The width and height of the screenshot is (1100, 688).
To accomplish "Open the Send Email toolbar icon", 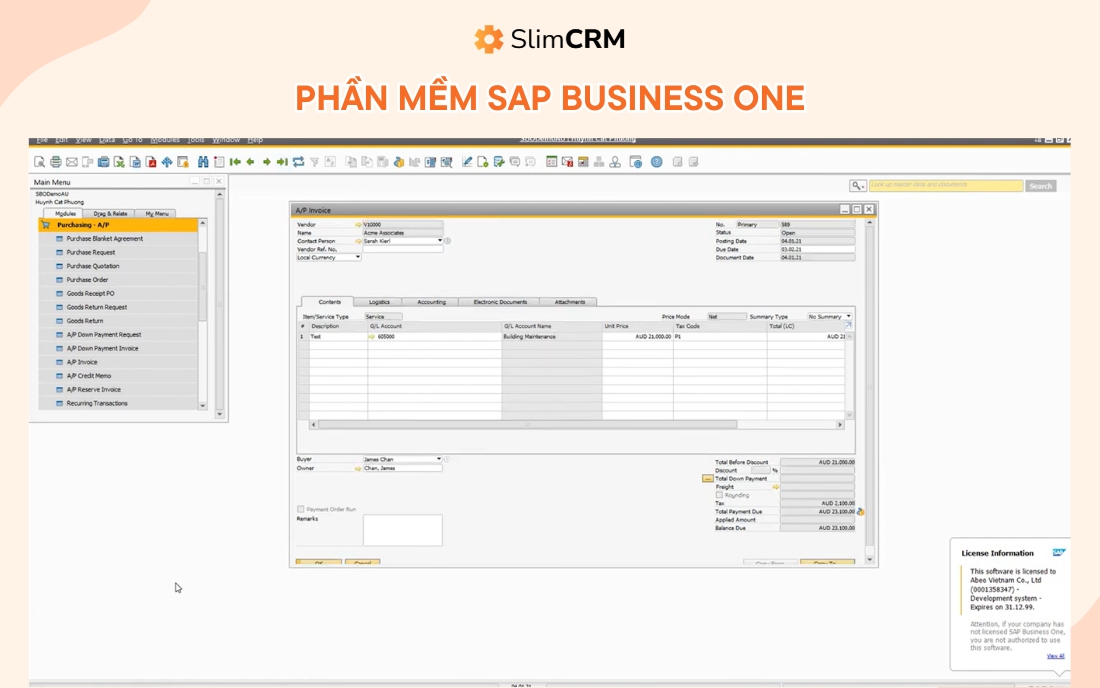I will (x=71, y=161).
